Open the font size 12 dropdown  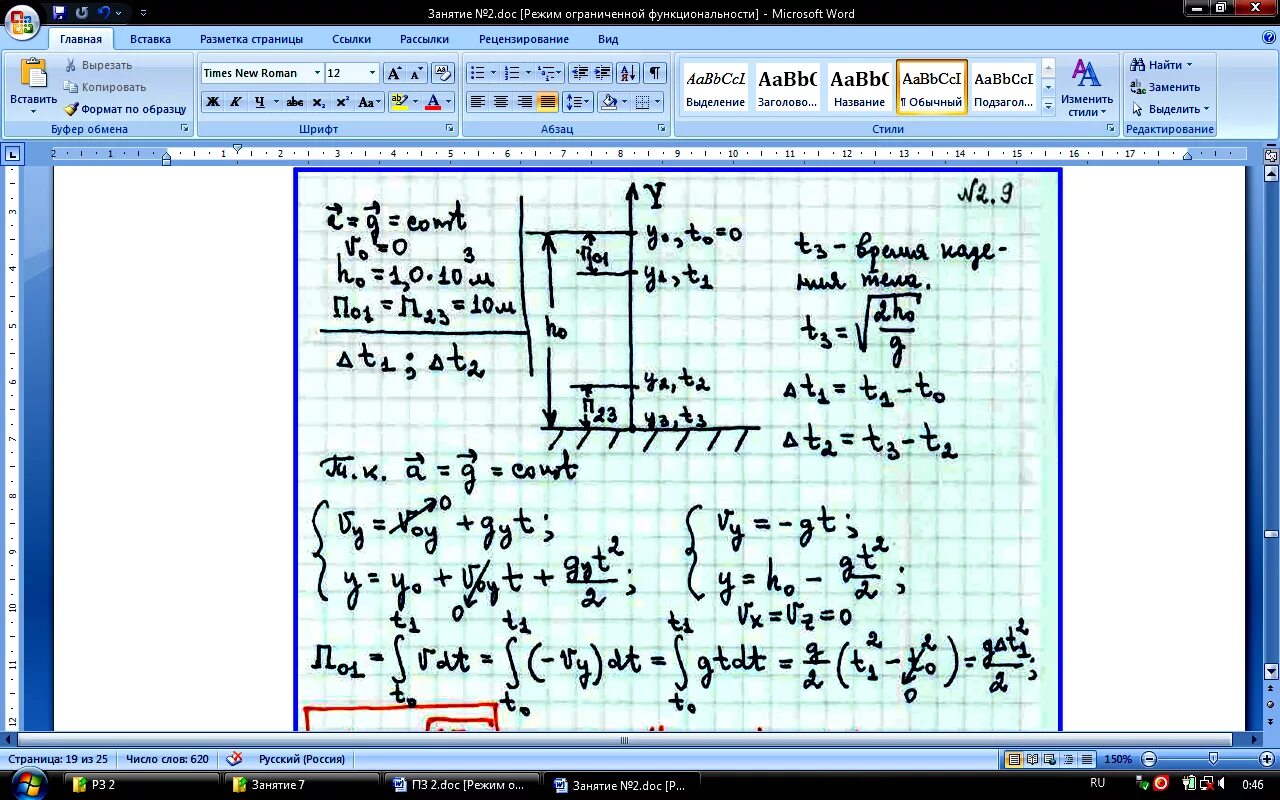click(x=372, y=73)
